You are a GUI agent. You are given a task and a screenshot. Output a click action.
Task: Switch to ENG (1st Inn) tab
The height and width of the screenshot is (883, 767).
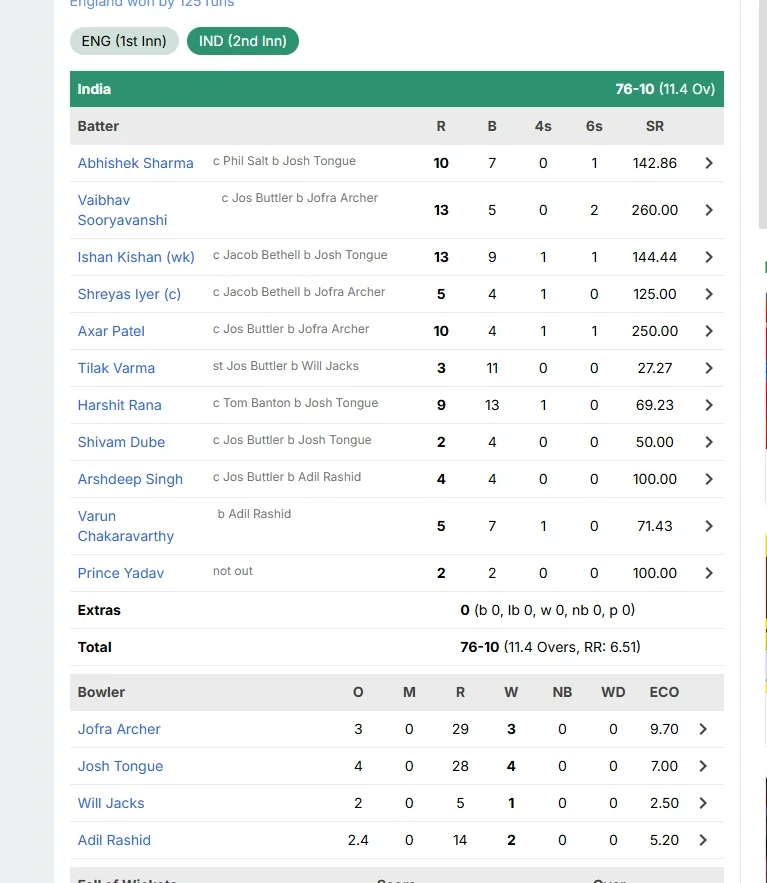click(x=124, y=41)
